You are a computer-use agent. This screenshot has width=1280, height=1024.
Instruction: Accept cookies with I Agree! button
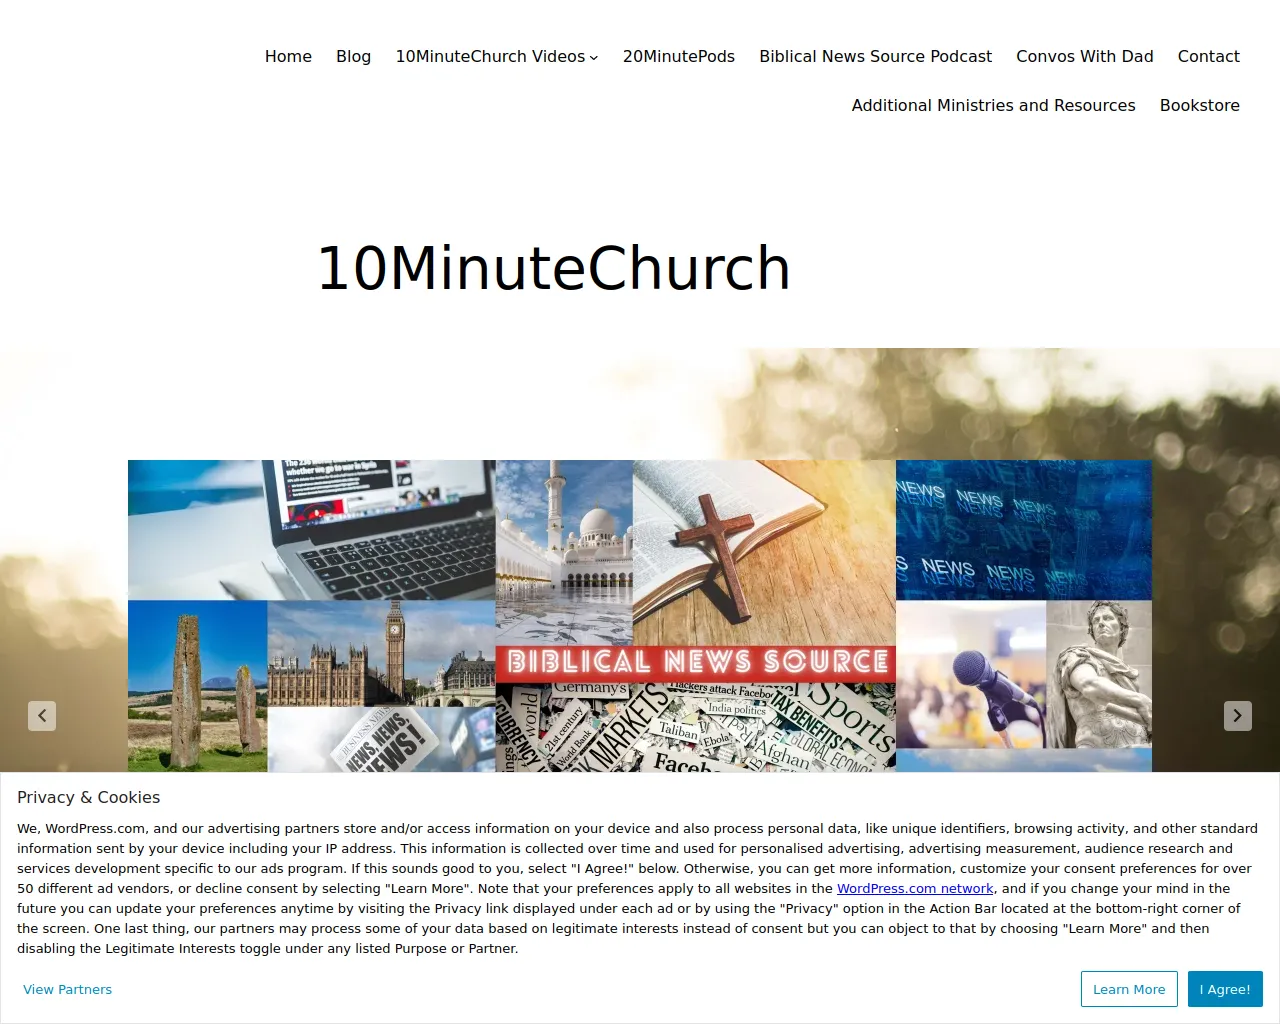pos(1225,990)
